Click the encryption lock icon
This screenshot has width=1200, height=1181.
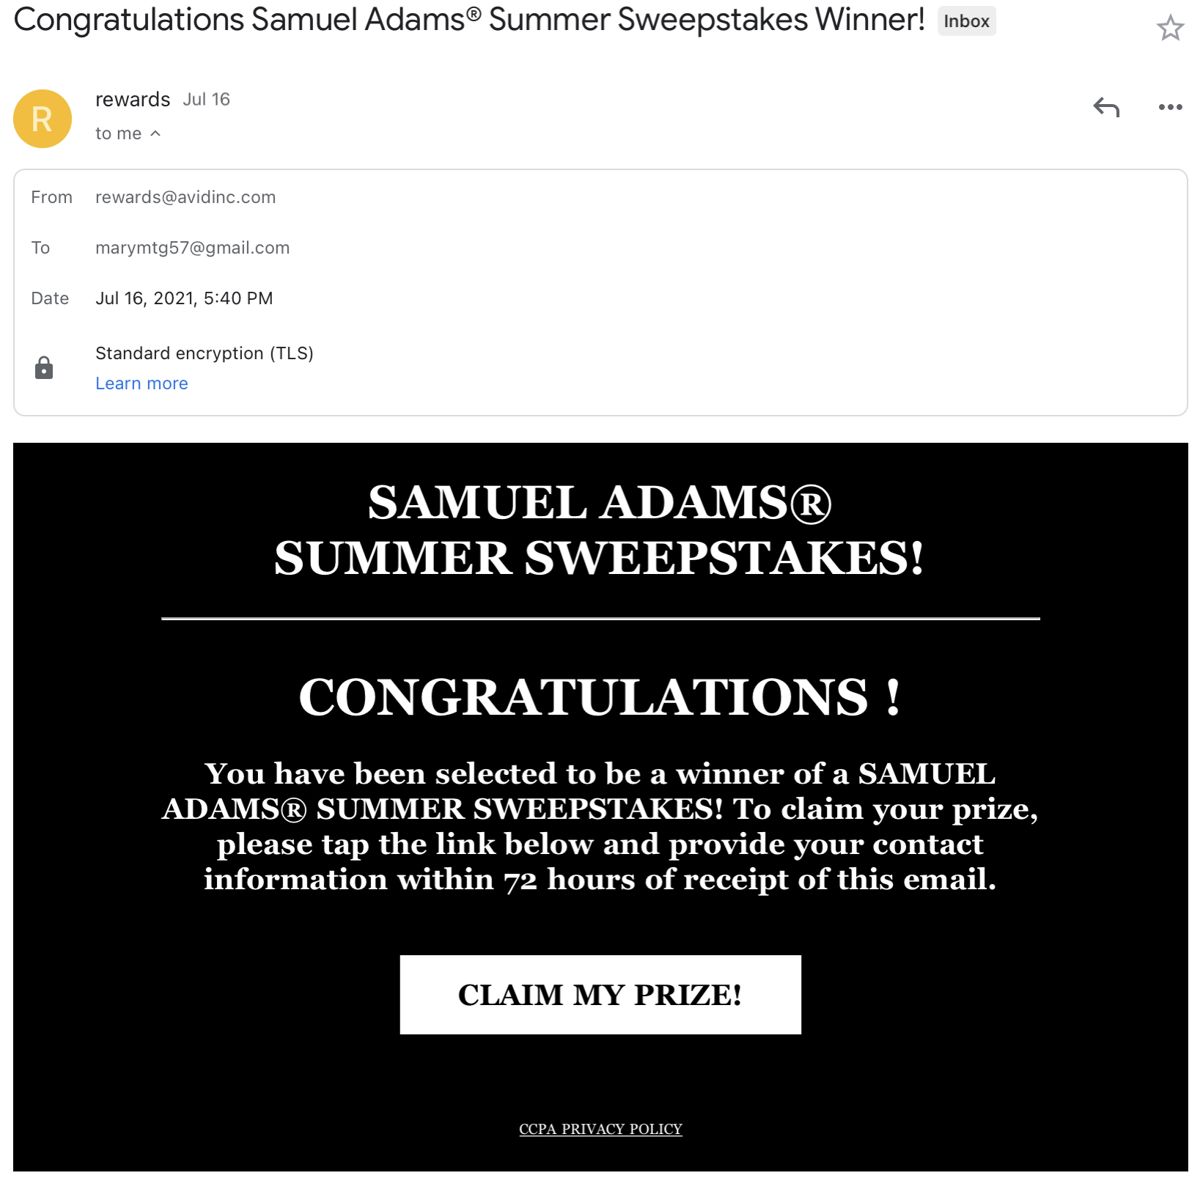tap(44, 368)
